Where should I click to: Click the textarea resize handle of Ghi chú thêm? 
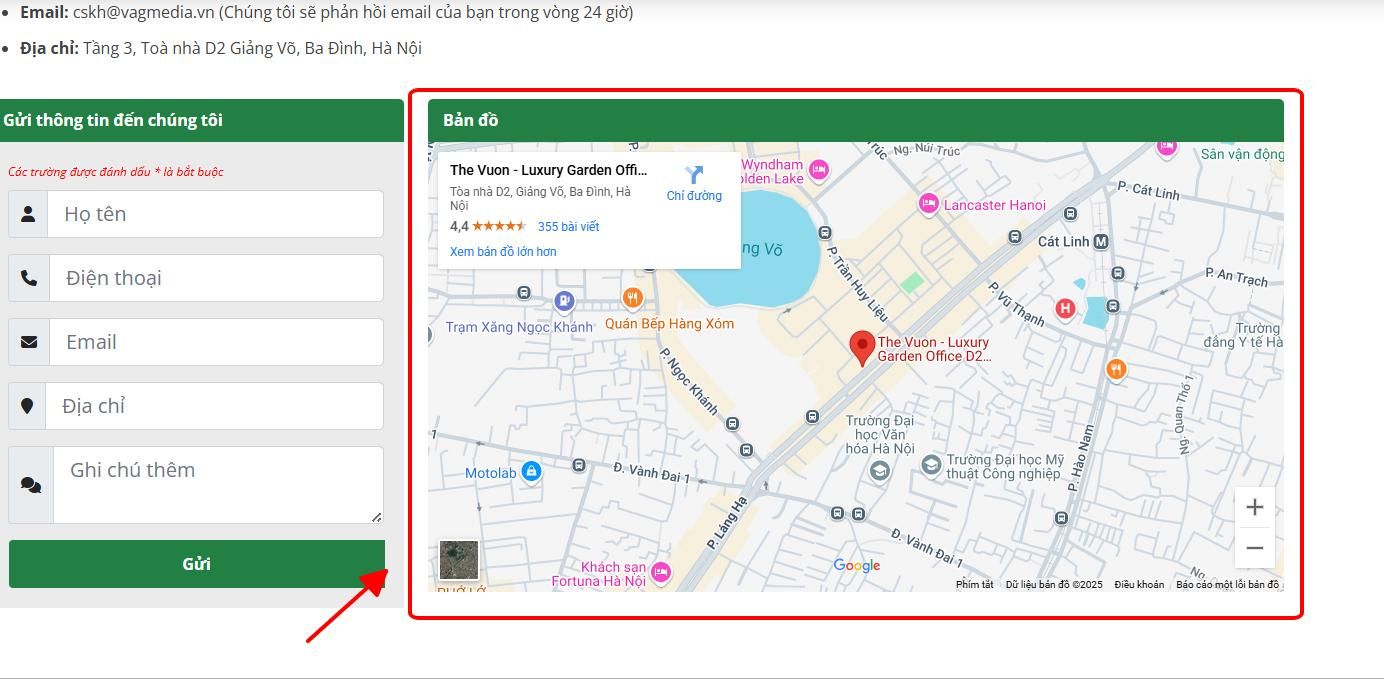[376, 517]
